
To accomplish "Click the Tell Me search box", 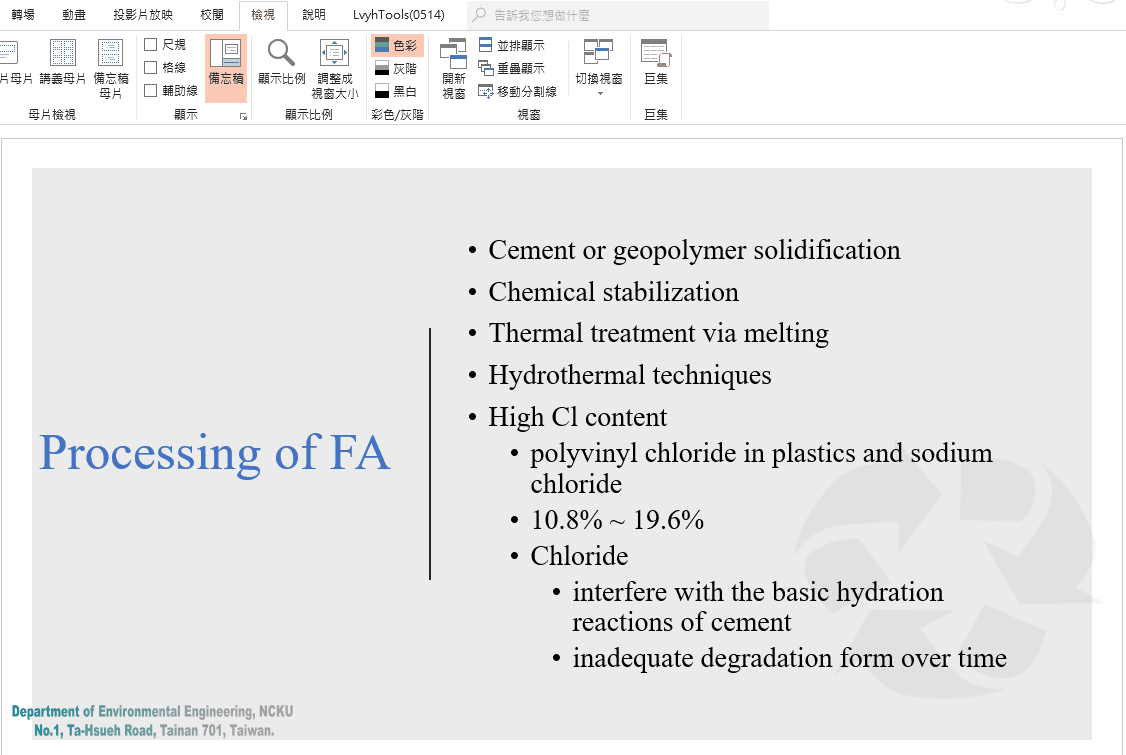I will 618,15.
